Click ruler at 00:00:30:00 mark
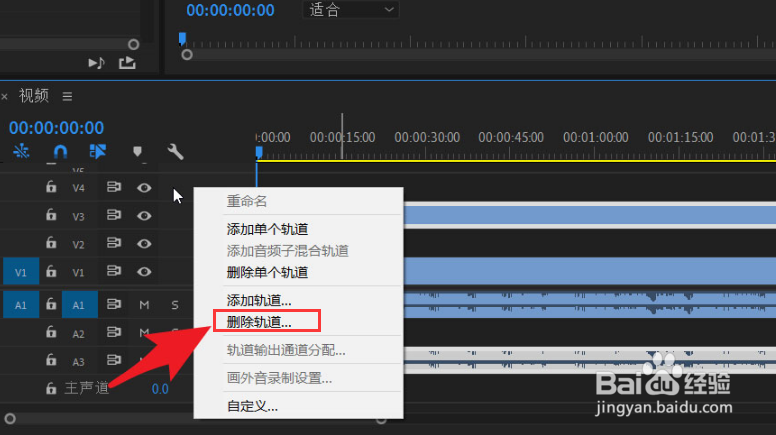The width and height of the screenshot is (776, 435). [x=427, y=138]
